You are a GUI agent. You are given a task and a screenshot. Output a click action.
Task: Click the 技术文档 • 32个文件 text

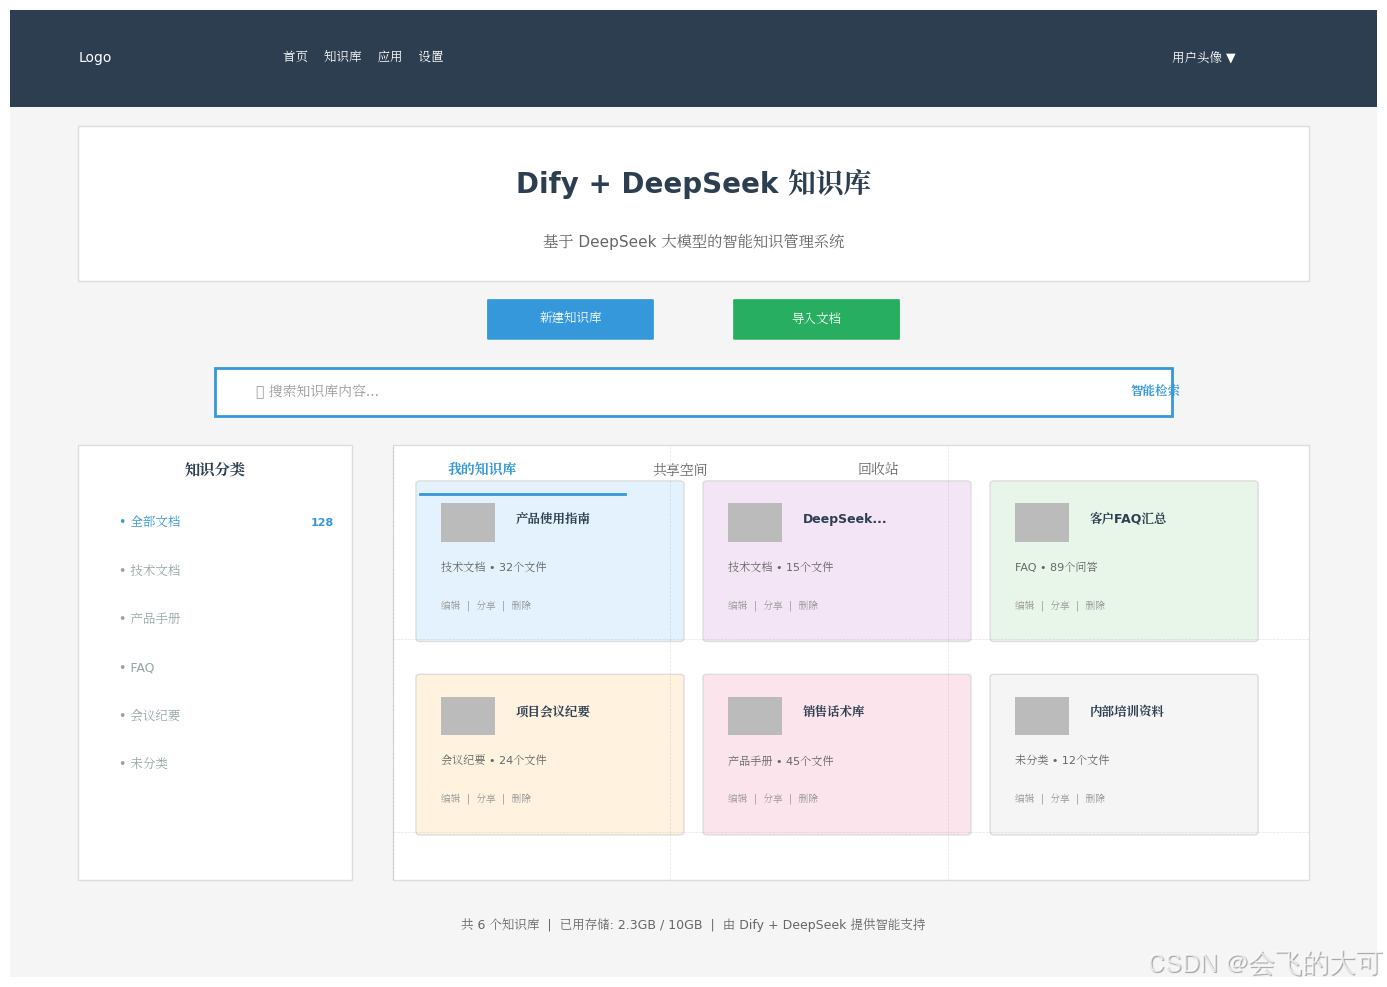coord(494,567)
